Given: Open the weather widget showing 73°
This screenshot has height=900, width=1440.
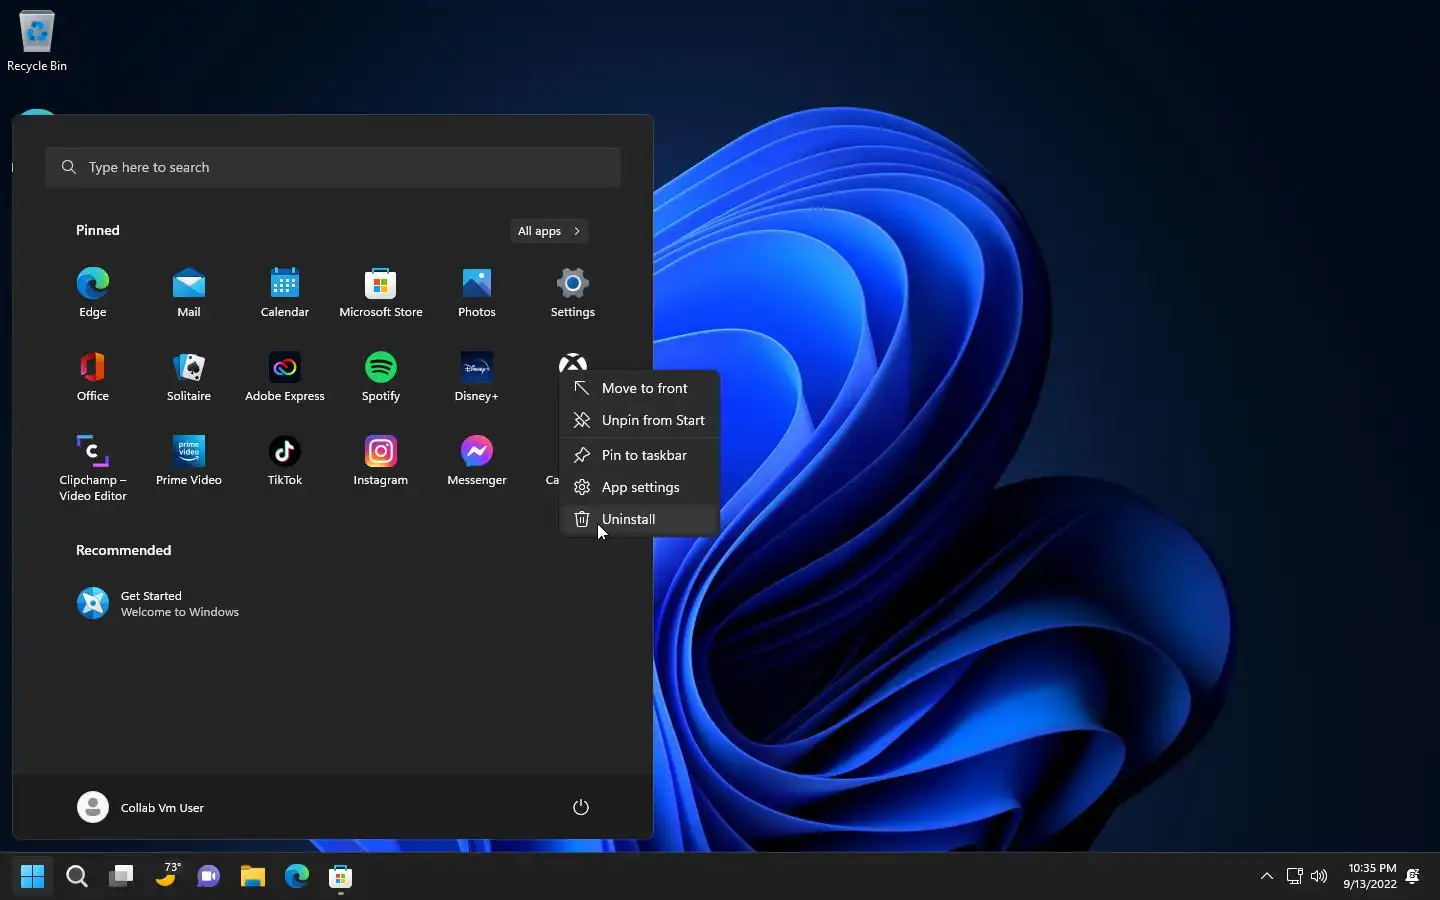Looking at the screenshot, I should (x=167, y=876).
